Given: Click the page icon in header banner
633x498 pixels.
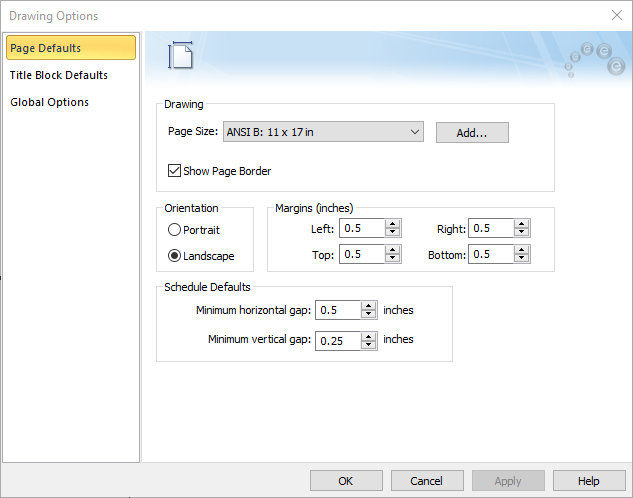Looking at the screenshot, I should coord(180,56).
